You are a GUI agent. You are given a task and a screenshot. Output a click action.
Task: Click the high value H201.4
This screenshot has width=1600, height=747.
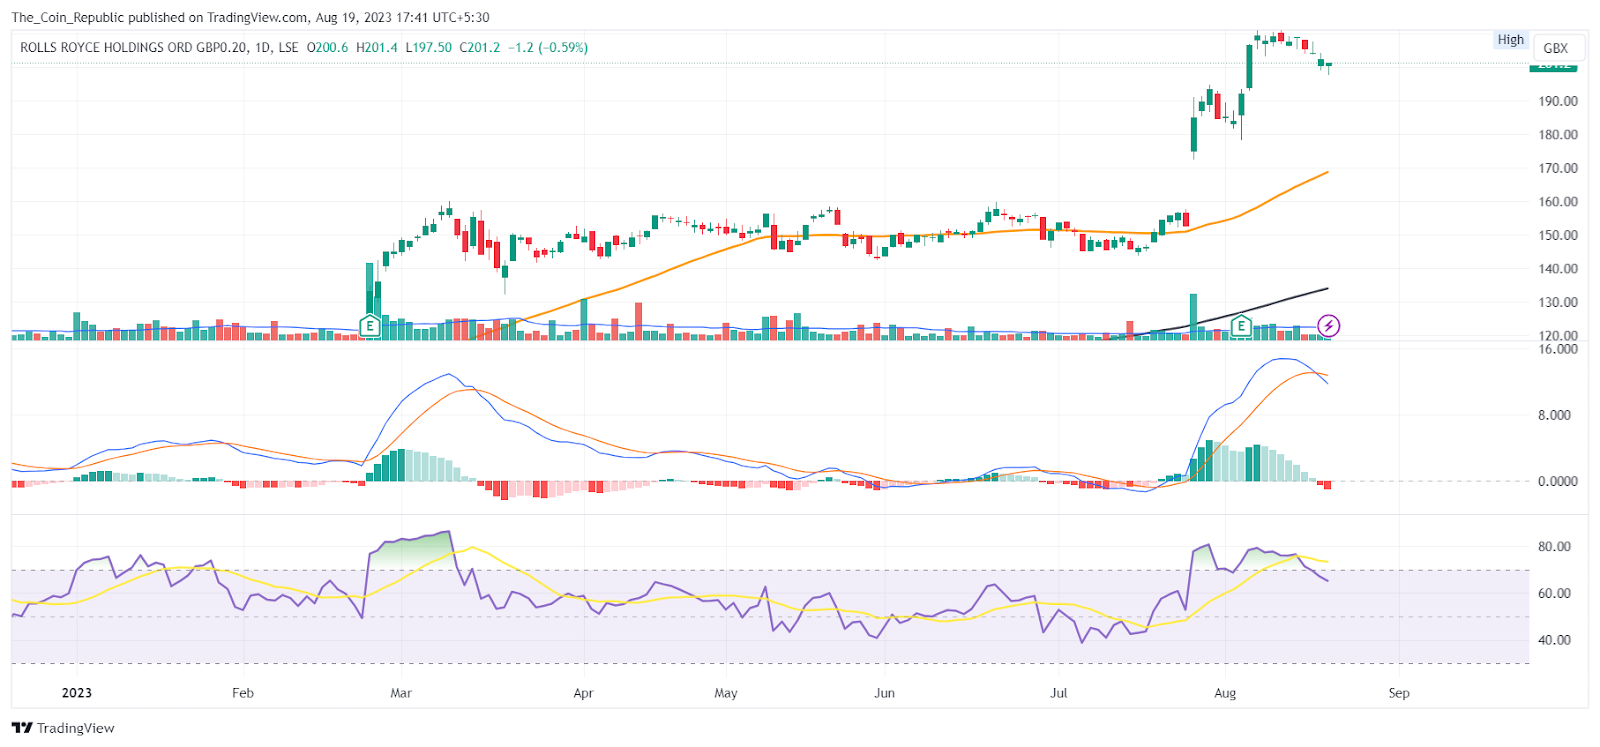point(377,47)
